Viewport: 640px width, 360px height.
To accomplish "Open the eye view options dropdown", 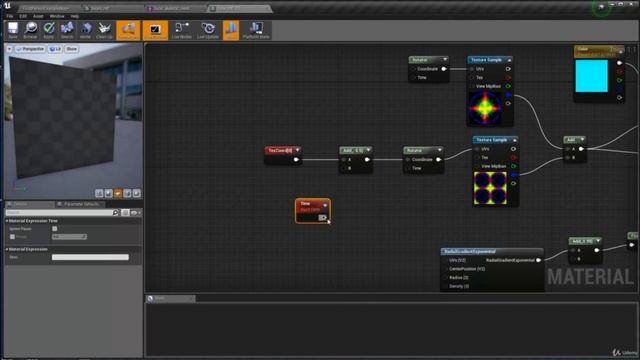I will 136,213.
